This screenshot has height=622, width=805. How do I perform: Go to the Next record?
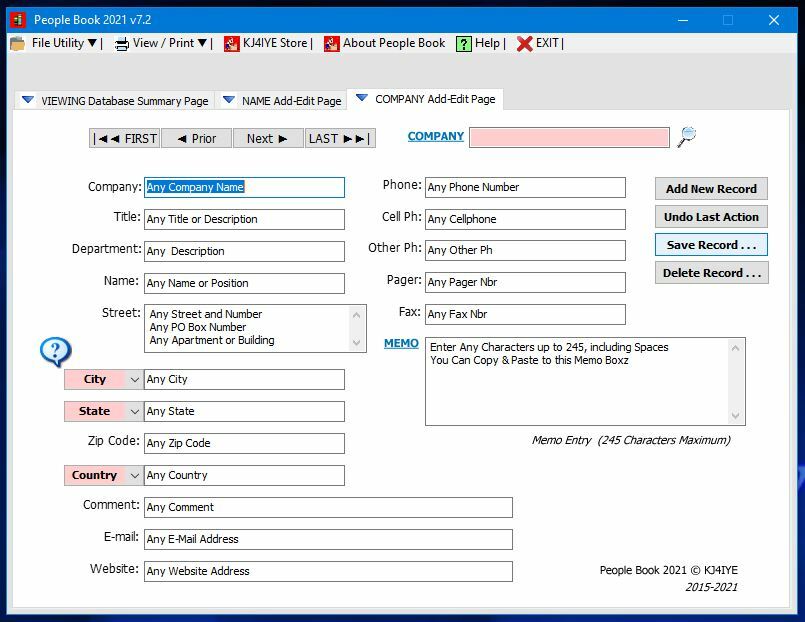click(268, 139)
